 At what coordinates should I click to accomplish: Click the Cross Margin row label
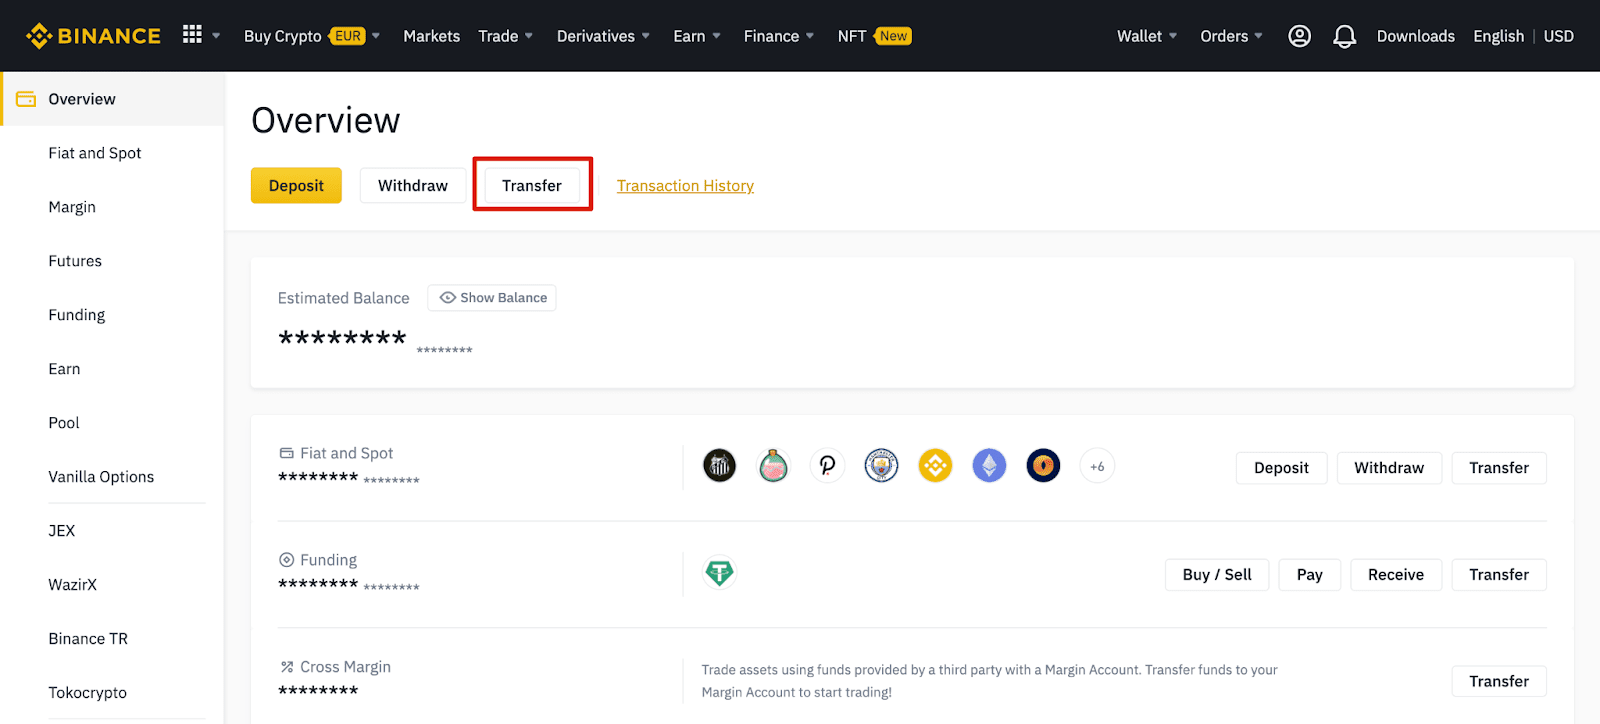click(345, 667)
